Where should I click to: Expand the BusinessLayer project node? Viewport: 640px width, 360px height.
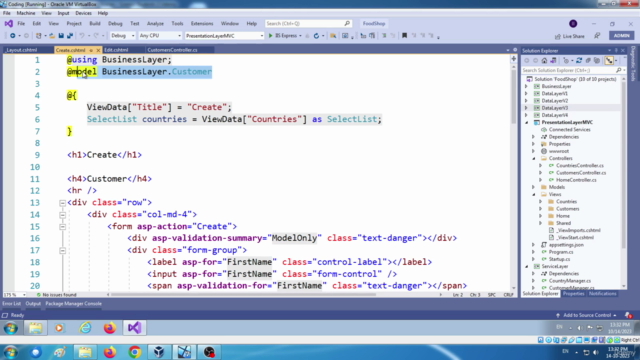tap(526, 87)
